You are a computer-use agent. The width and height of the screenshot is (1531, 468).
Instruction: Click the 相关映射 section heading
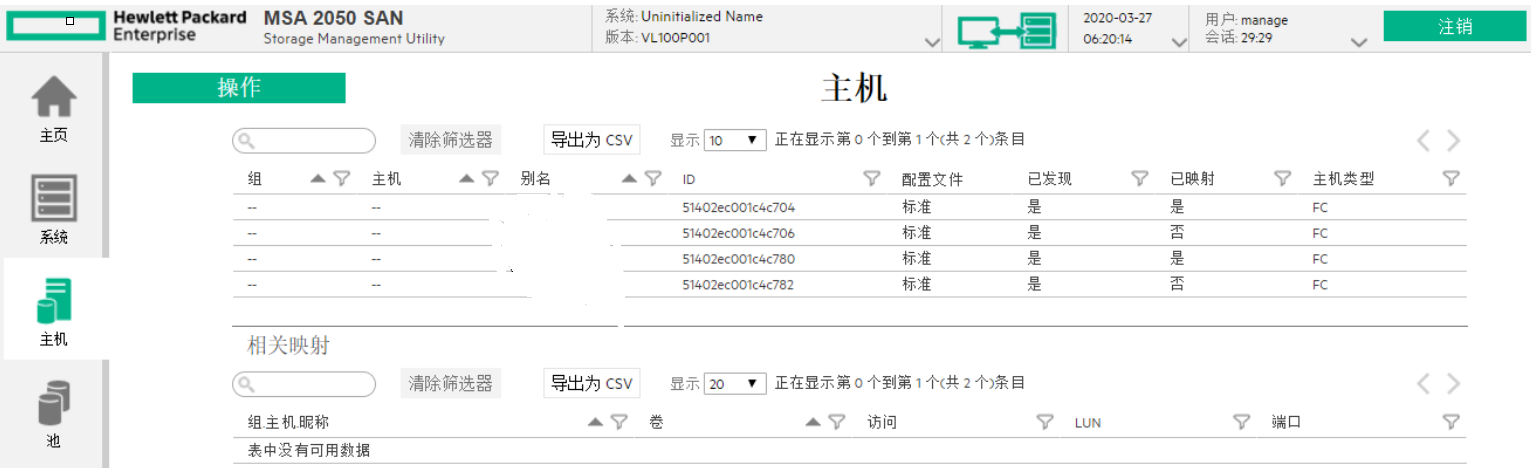289,346
